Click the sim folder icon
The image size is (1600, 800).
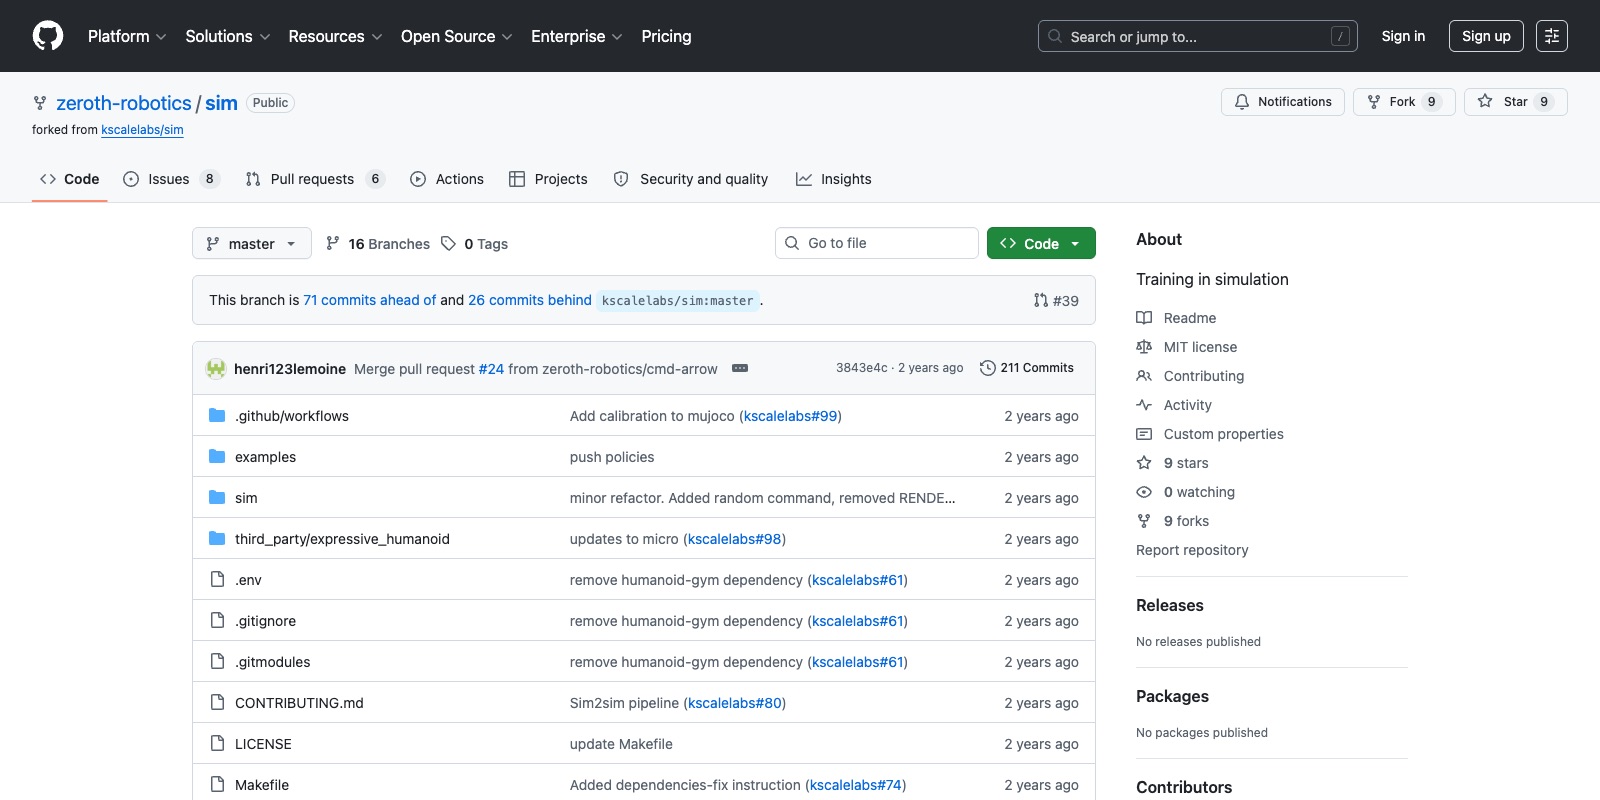[217, 498]
